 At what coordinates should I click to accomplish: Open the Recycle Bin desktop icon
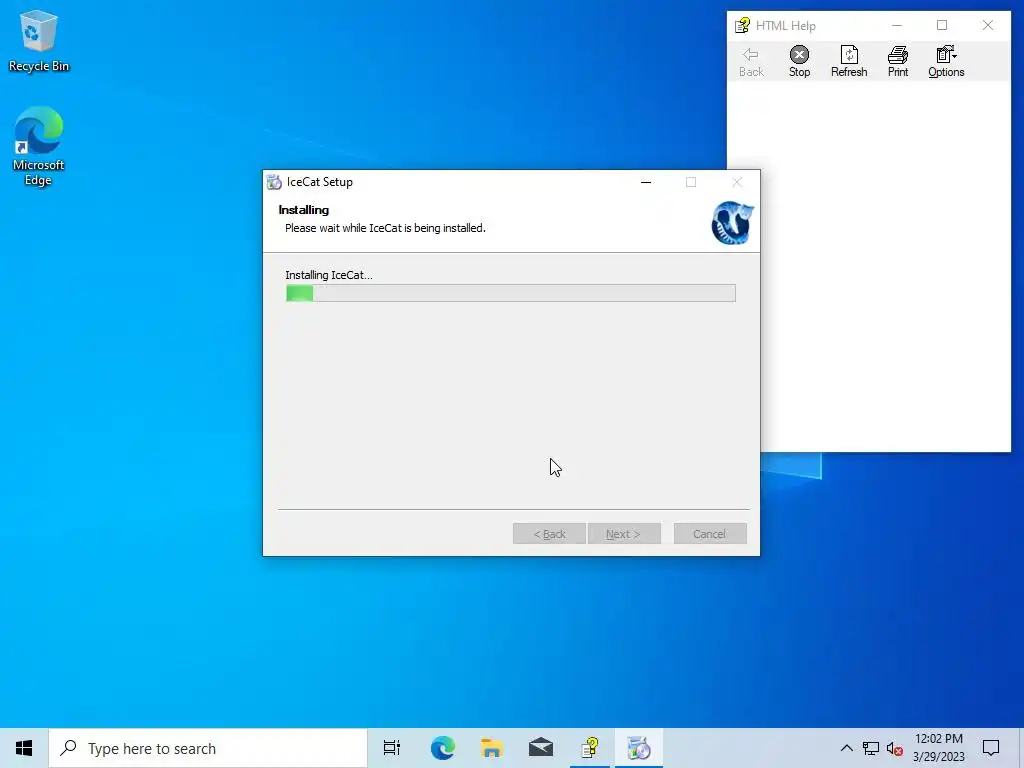(x=39, y=41)
